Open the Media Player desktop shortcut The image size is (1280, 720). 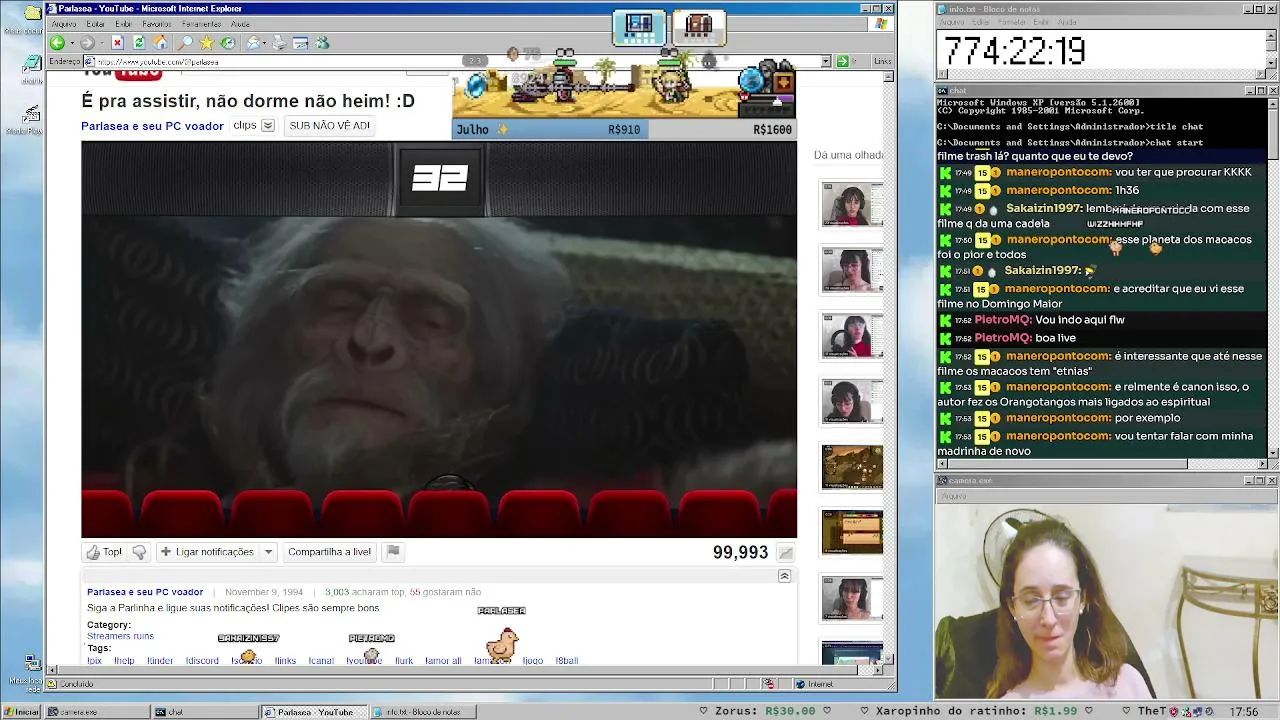pyautogui.click(x=31, y=120)
